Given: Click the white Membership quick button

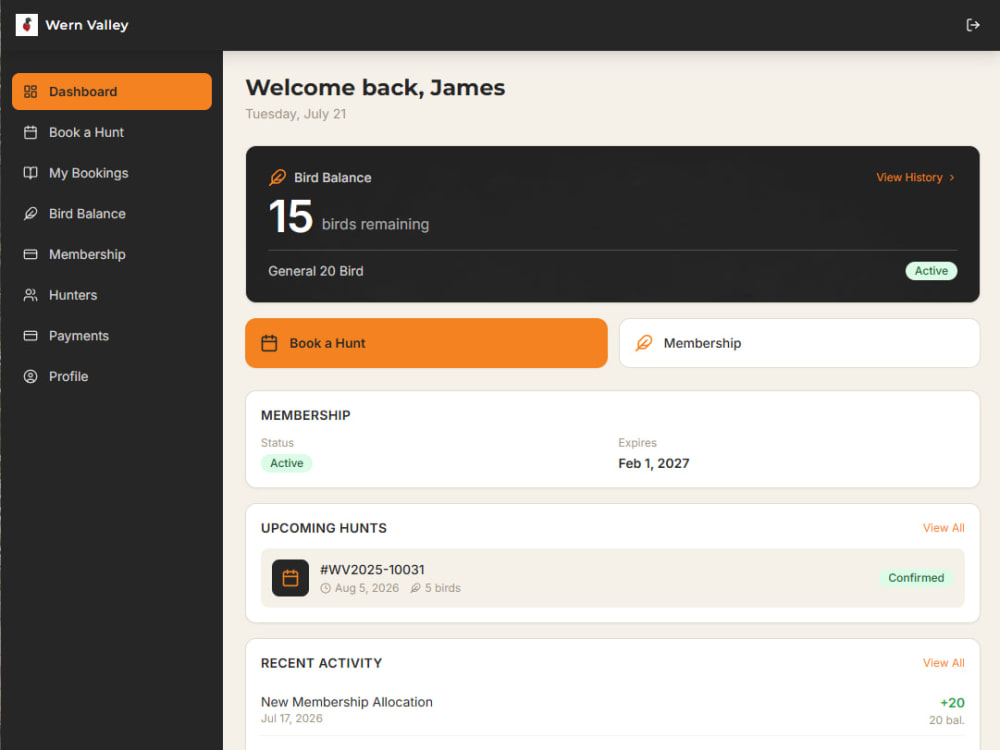Looking at the screenshot, I should 799,343.
